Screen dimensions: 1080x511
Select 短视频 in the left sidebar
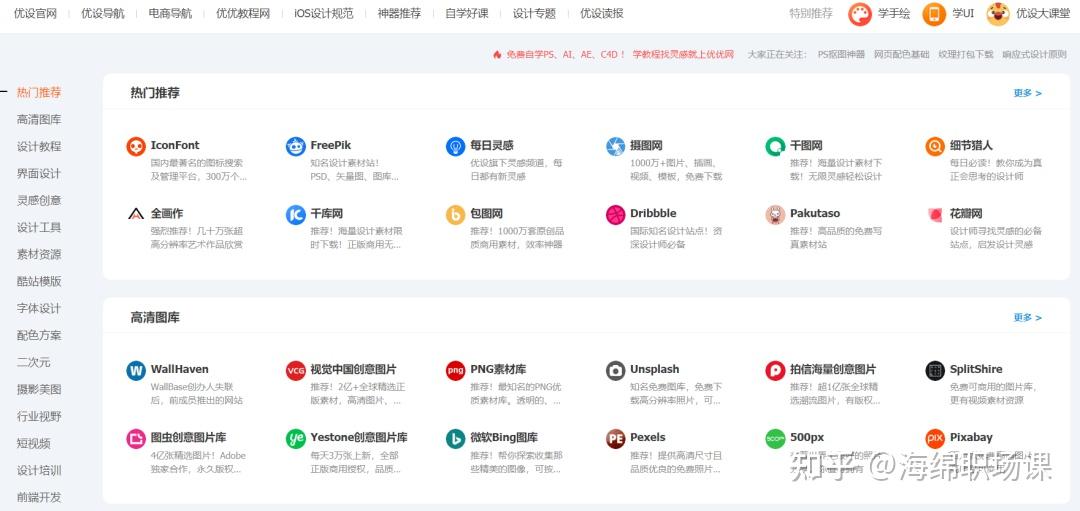tap(34, 444)
